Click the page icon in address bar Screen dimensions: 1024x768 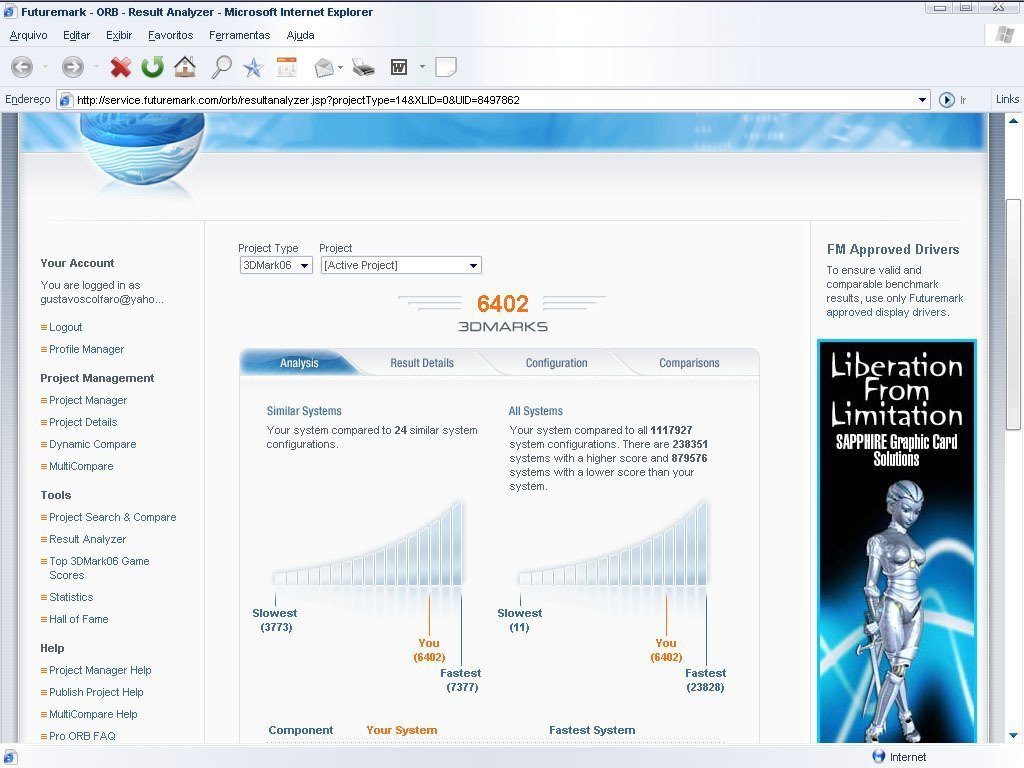[x=65, y=100]
